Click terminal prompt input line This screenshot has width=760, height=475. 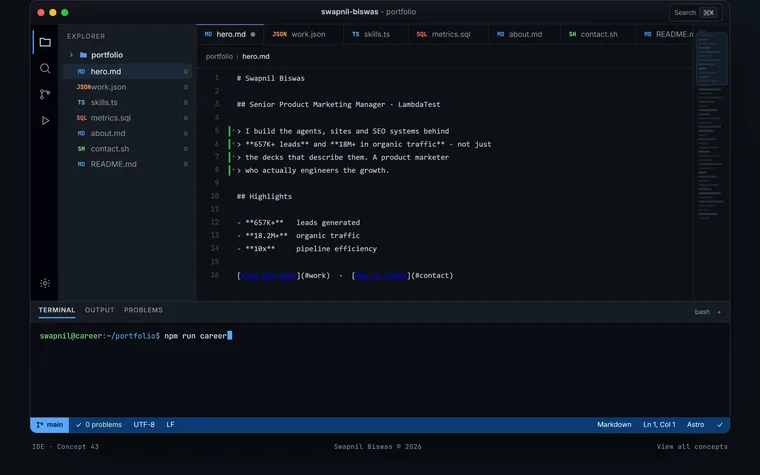pos(380,336)
